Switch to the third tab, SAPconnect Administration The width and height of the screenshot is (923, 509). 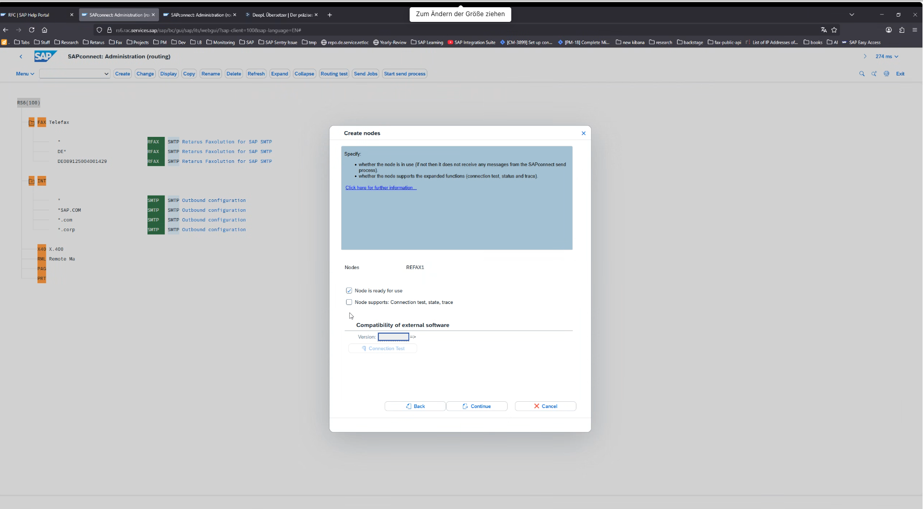coord(200,15)
